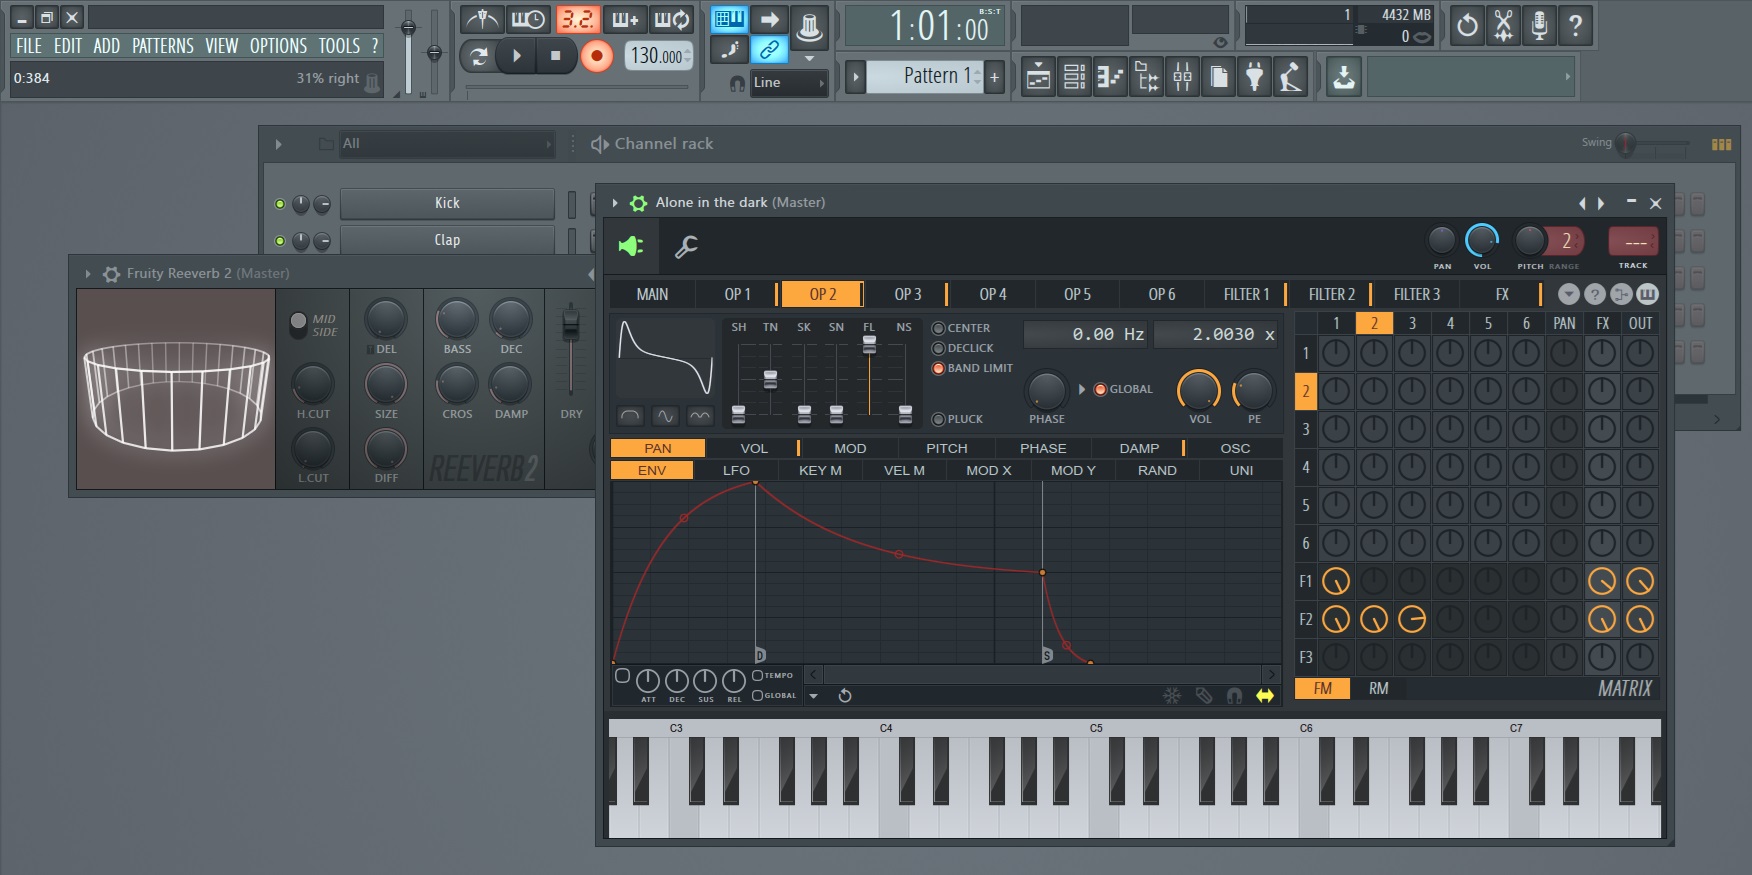This screenshot has width=1752, height=875.
Task: Enable wait for input before recording
Action: 529,19
